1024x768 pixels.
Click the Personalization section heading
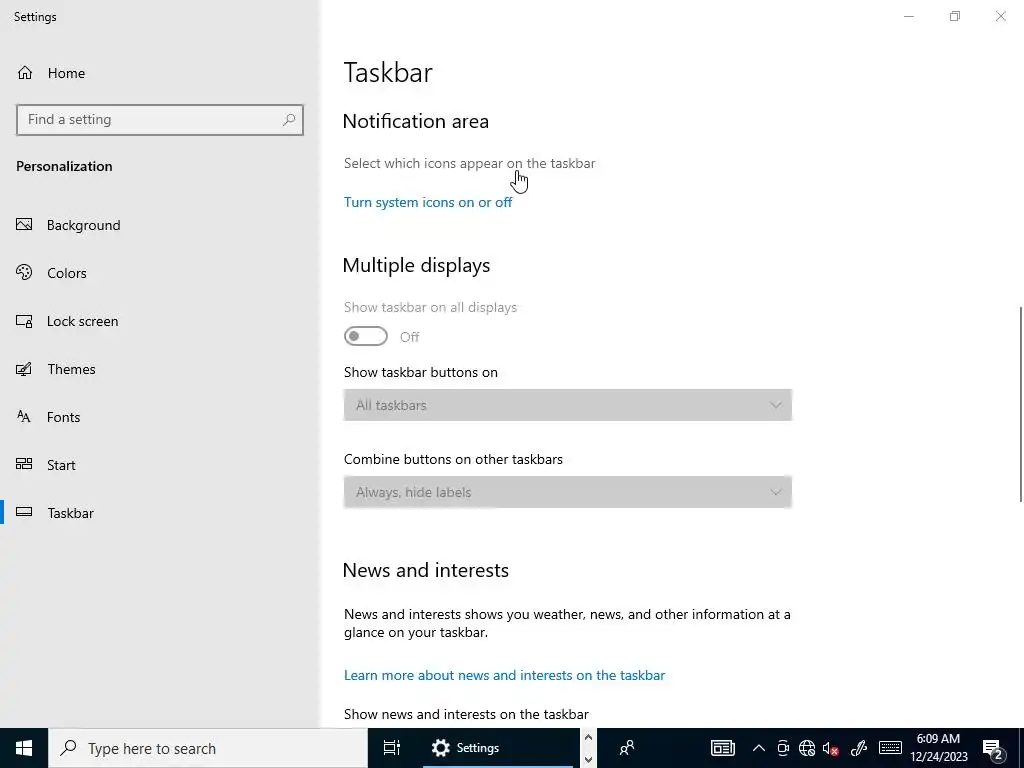(x=64, y=167)
